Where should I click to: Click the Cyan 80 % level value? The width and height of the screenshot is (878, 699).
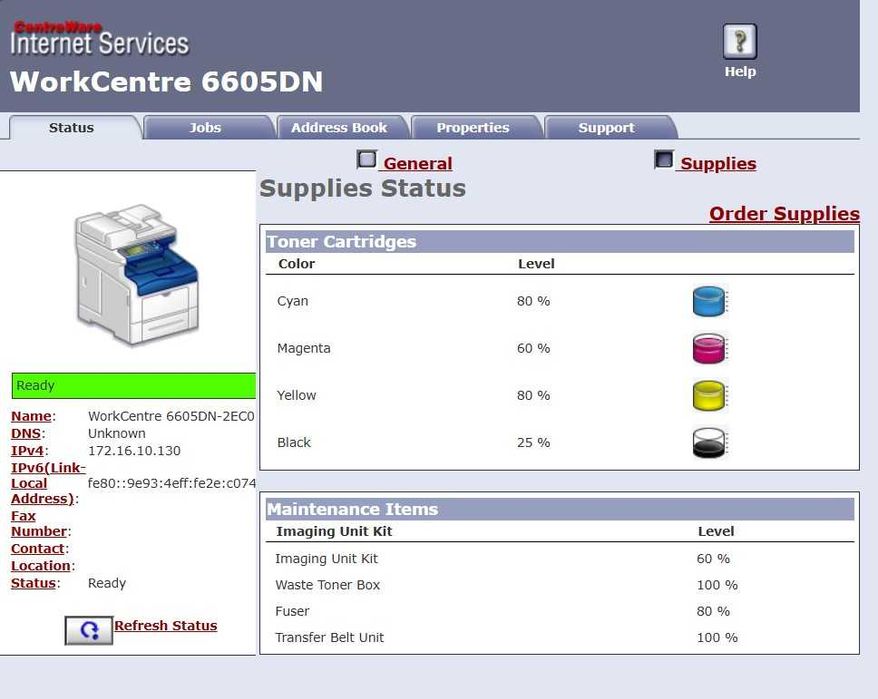pyautogui.click(x=534, y=301)
